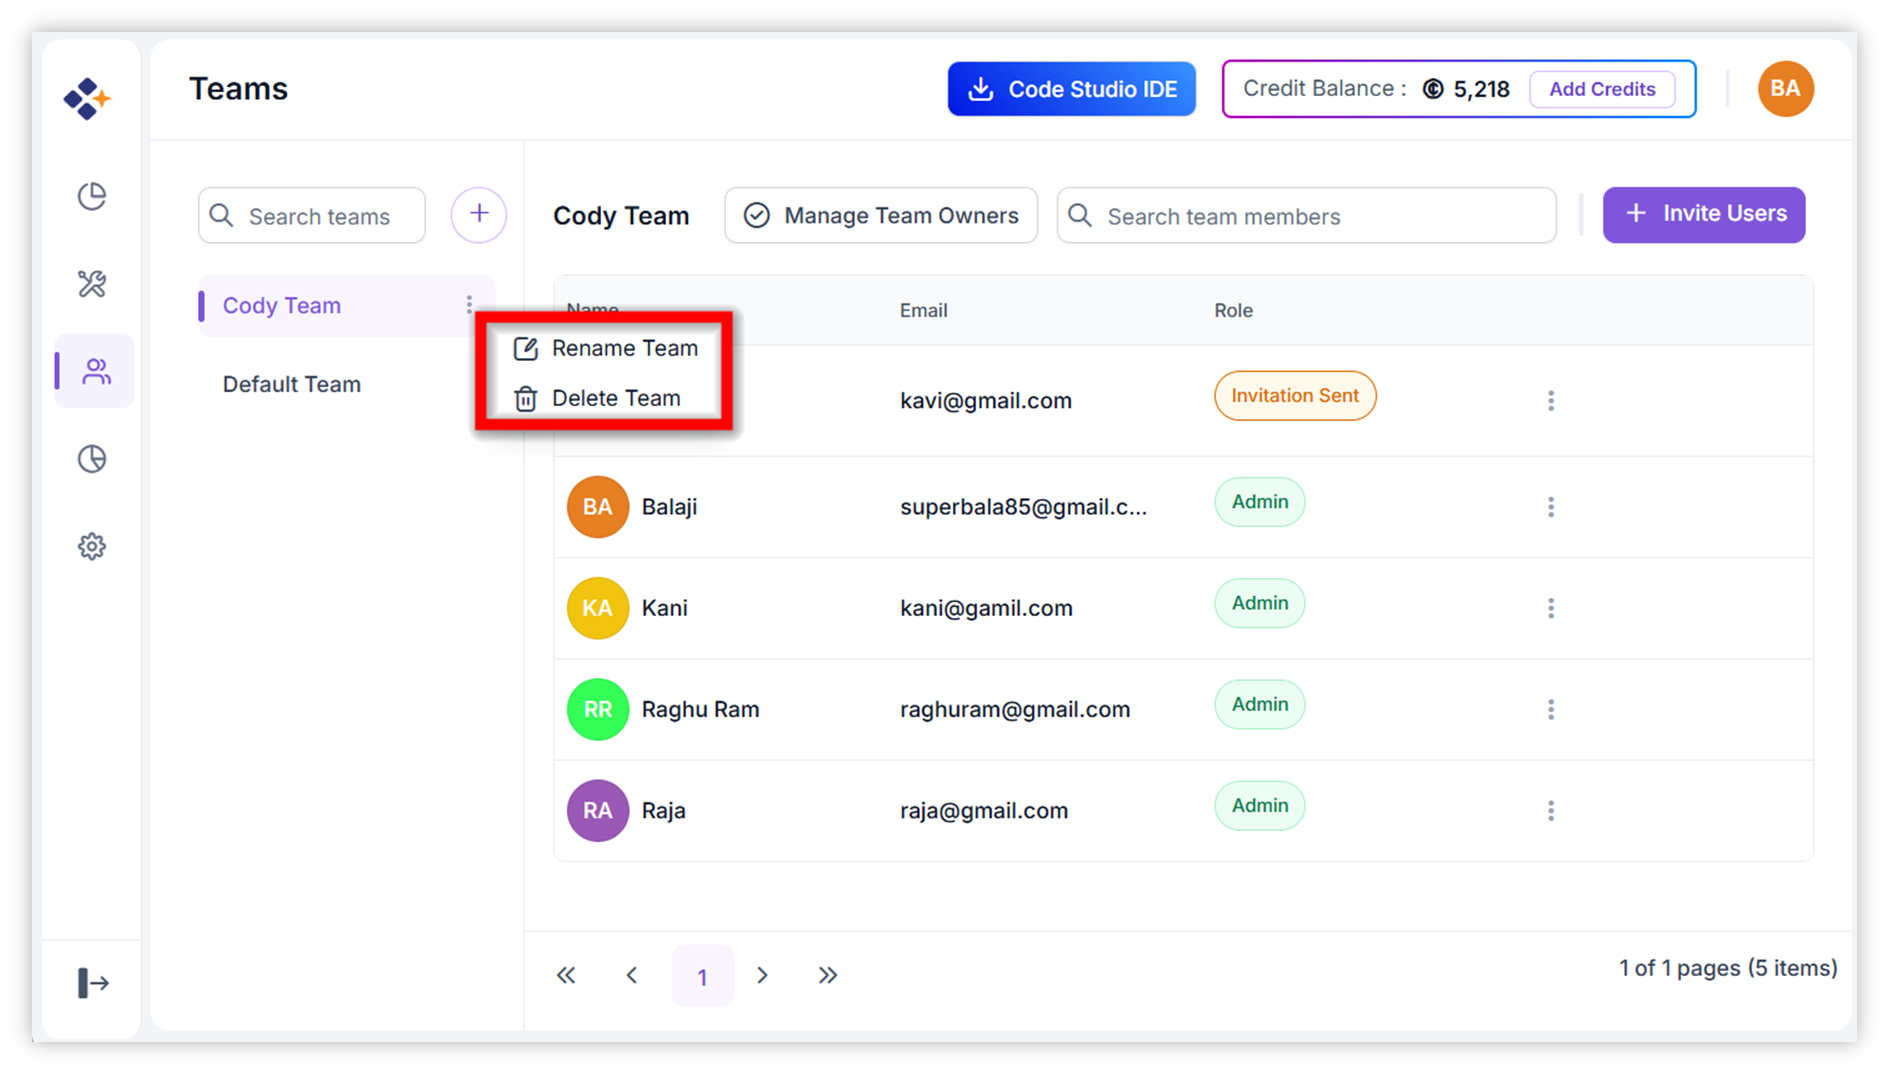Click the logout icon at sidebar bottom
The height and width of the screenshot is (1074, 1889).
[93, 983]
